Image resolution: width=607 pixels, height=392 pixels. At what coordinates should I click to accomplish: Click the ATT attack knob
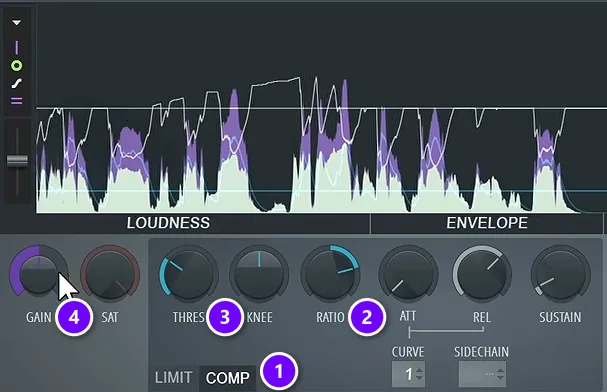[408, 273]
